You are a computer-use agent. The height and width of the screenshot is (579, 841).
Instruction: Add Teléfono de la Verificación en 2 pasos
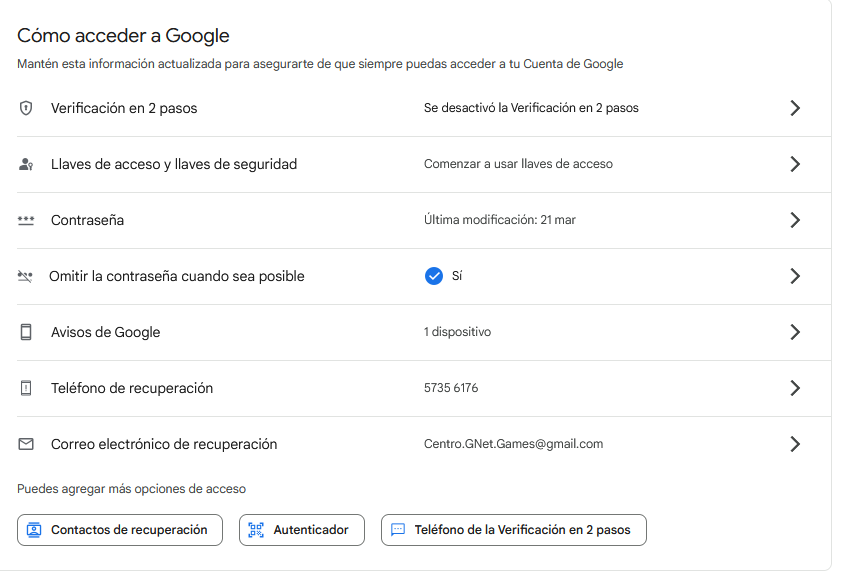(x=513, y=530)
